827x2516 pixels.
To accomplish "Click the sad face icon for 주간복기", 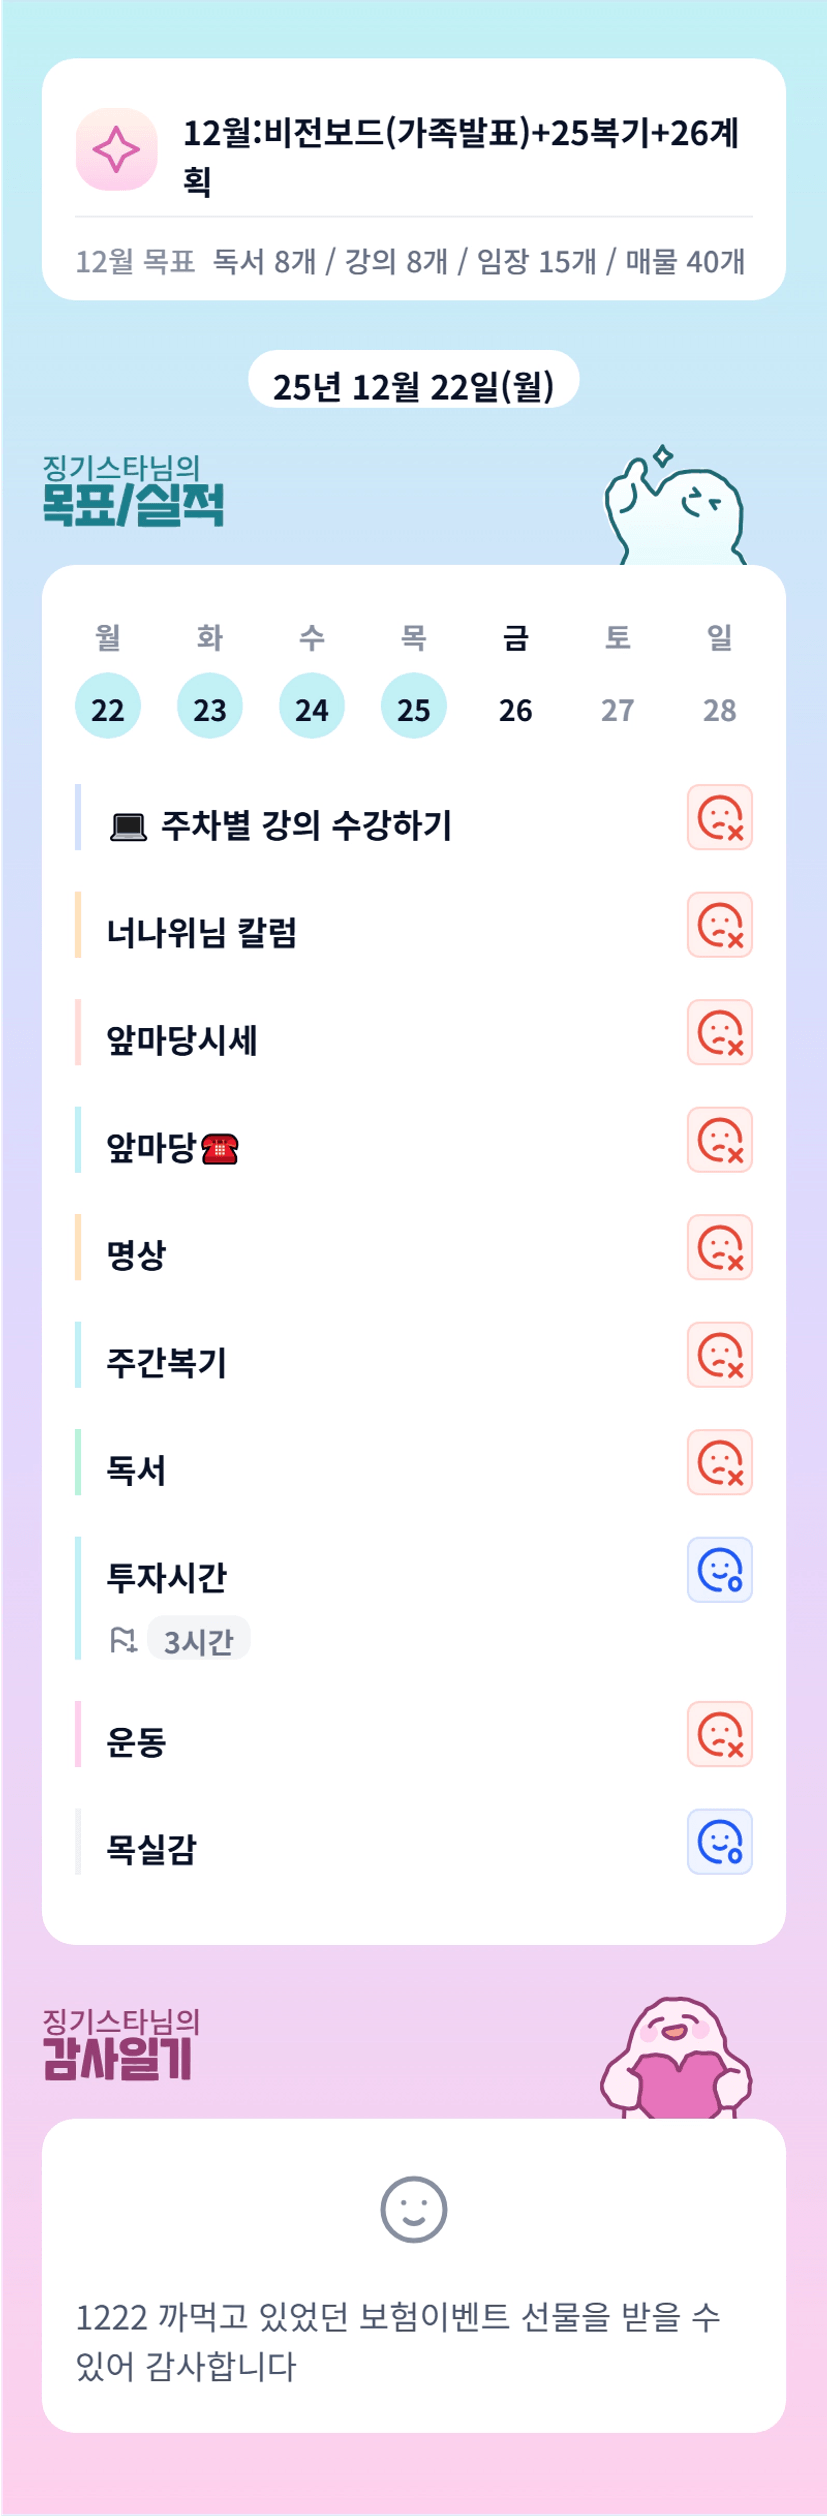I will (x=719, y=1355).
